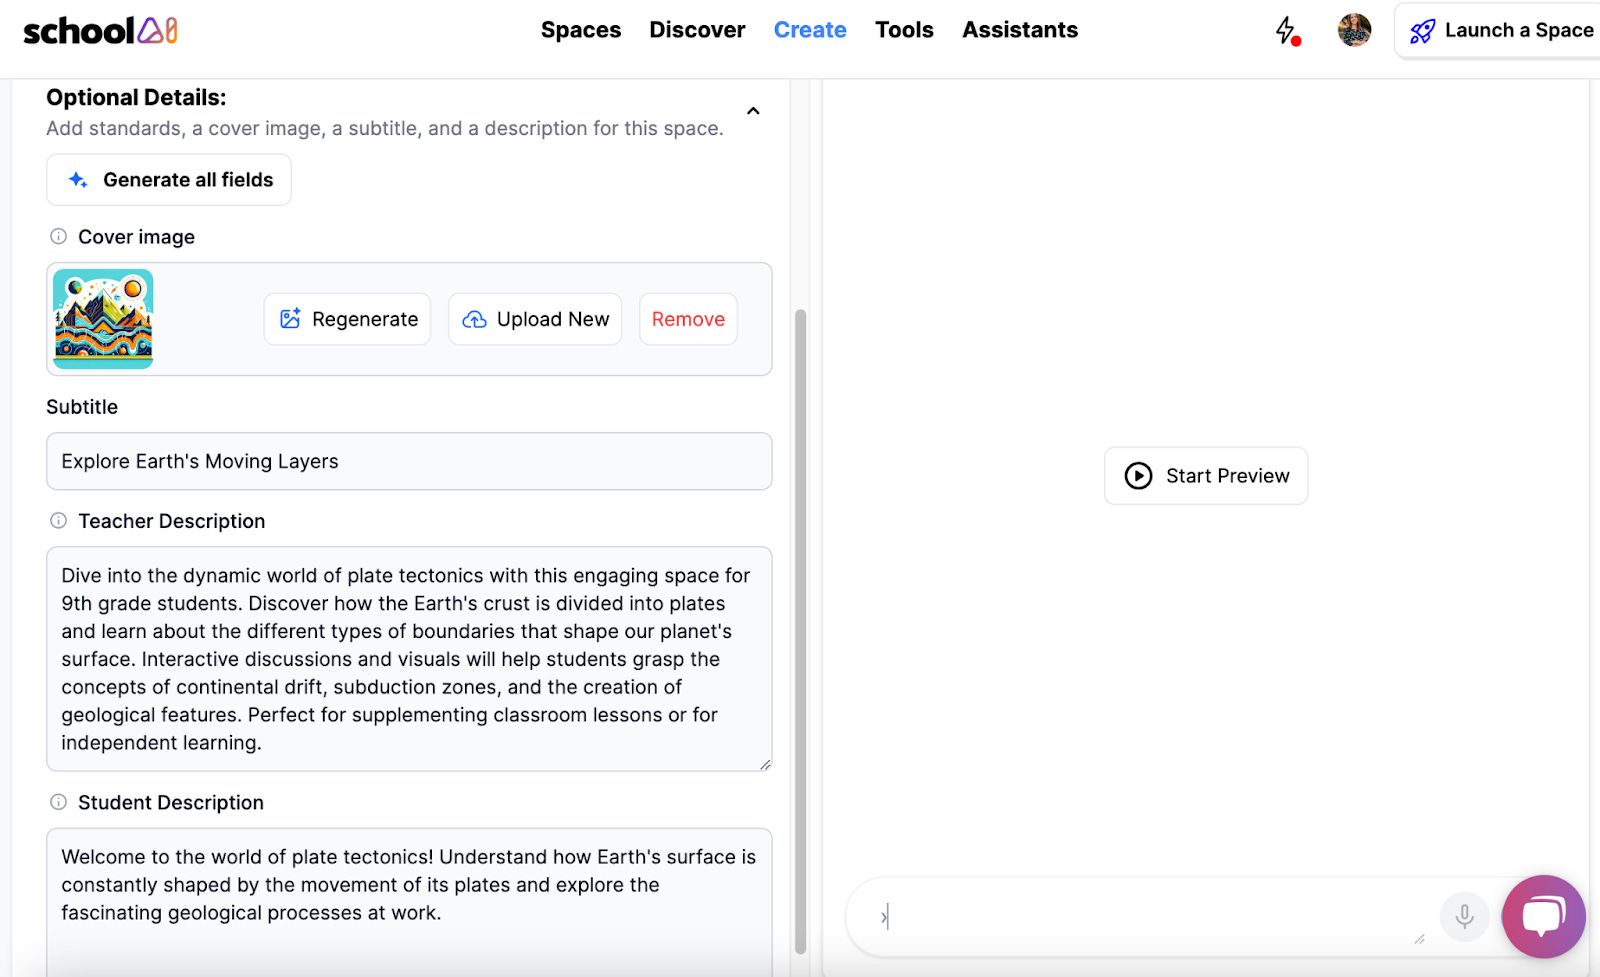Click the Cover image info icon
This screenshot has height=977, width=1600.
point(58,237)
